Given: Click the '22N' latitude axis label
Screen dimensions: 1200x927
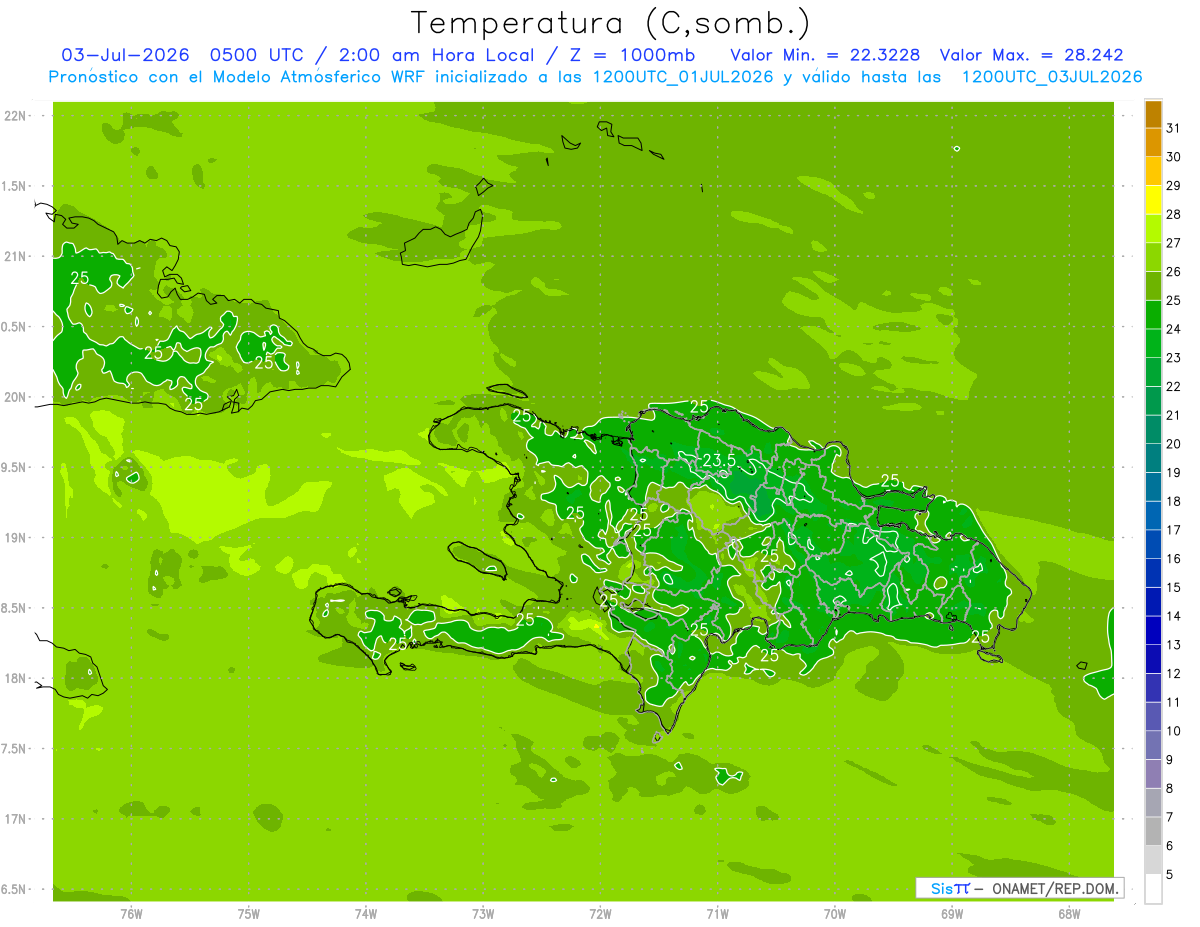Looking at the screenshot, I should (x=15, y=116).
